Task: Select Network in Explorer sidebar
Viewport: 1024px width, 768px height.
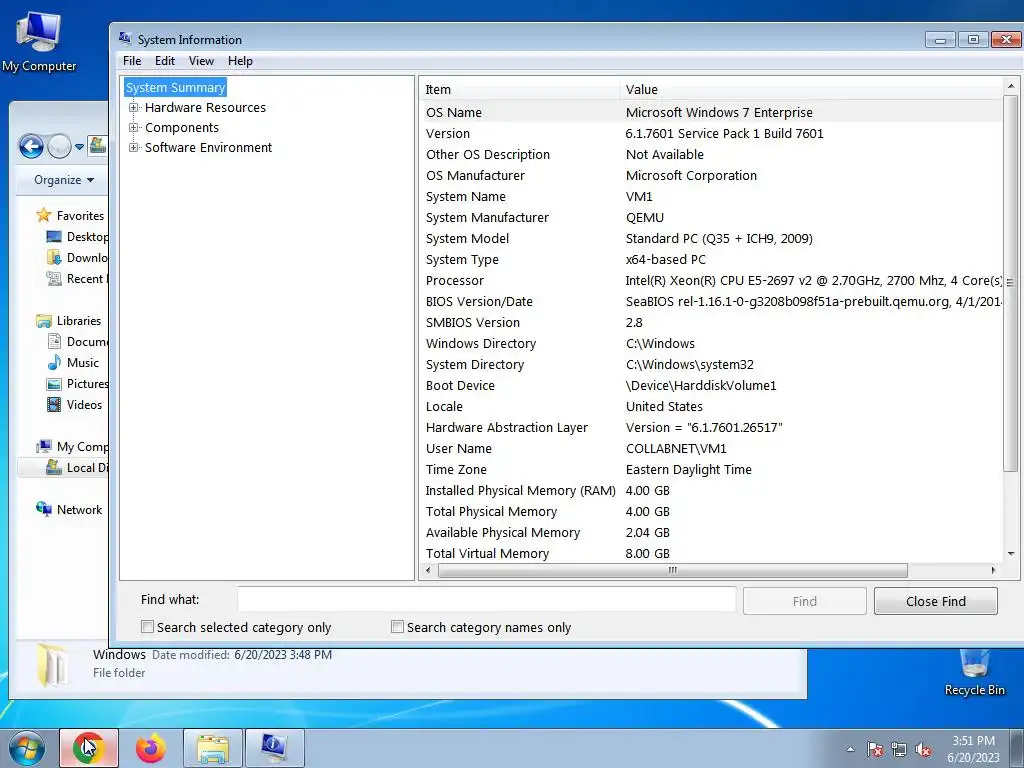Action: [69, 509]
